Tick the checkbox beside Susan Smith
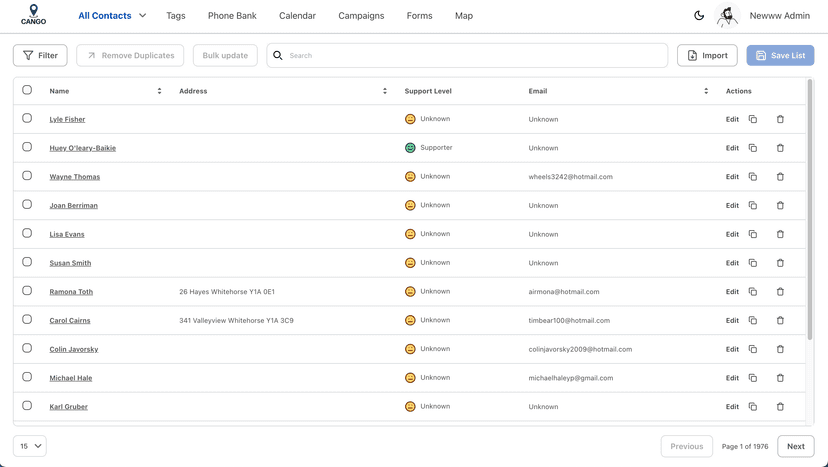Image resolution: width=828 pixels, height=467 pixels. (x=27, y=262)
